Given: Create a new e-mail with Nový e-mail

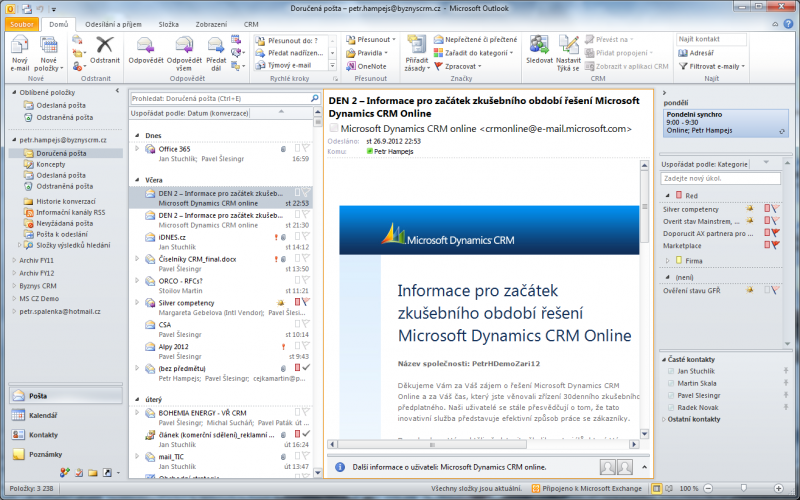Looking at the screenshot, I should click(x=20, y=53).
